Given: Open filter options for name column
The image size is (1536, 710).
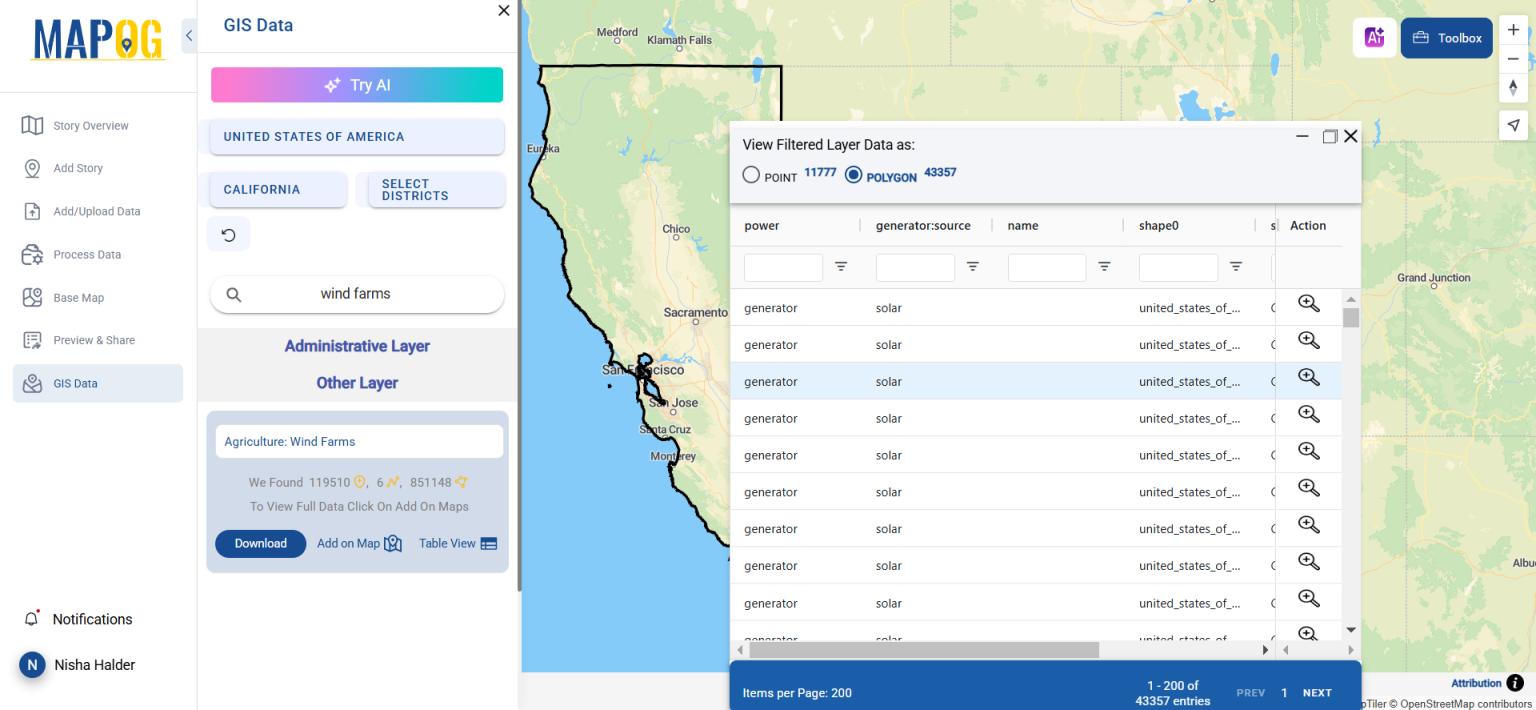Looking at the screenshot, I should tap(1104, 267).
